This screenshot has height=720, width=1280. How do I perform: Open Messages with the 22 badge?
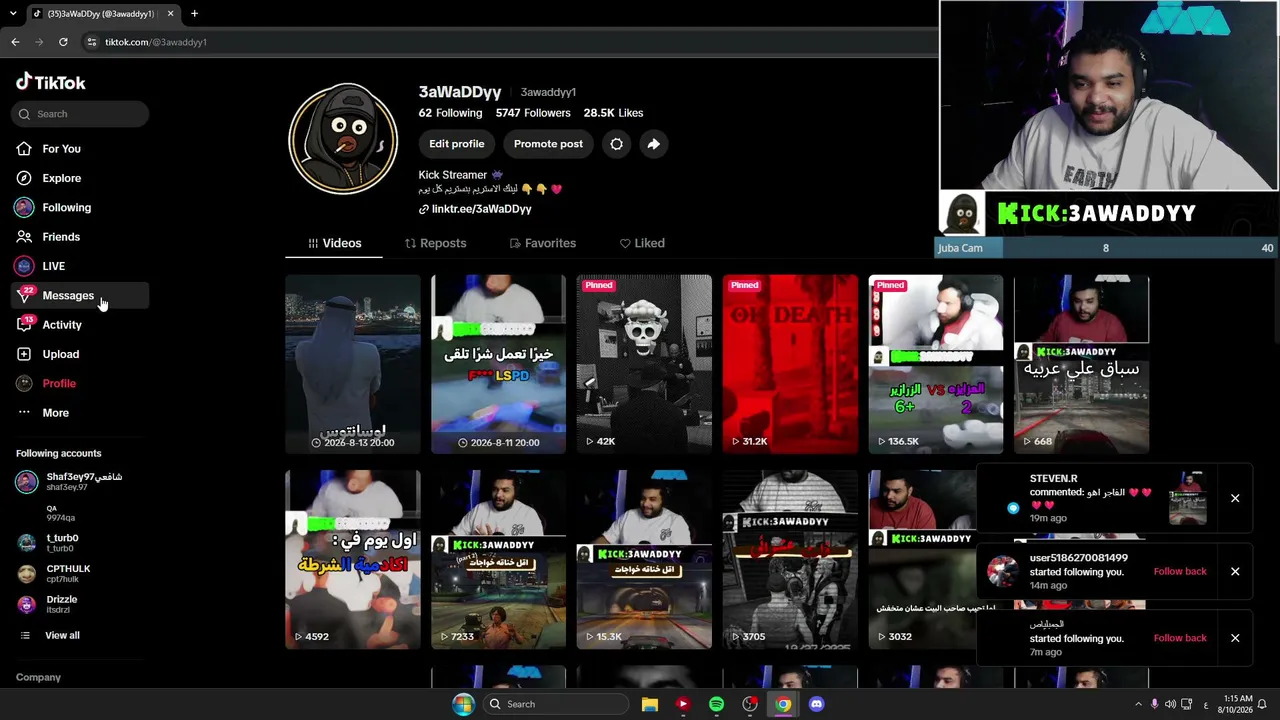[x=68, y=296]
